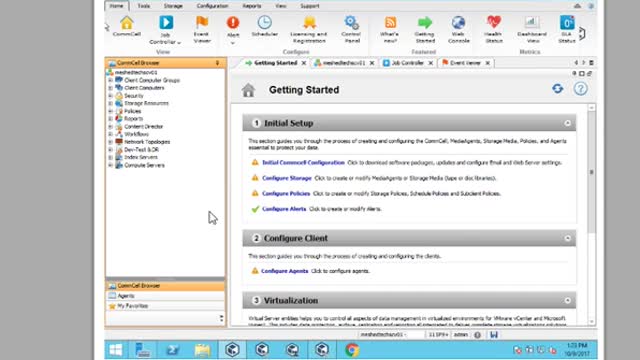Expand the Client Computer Groups node
The width and height of the screenshot is (640, 360).
pos(110,80)
